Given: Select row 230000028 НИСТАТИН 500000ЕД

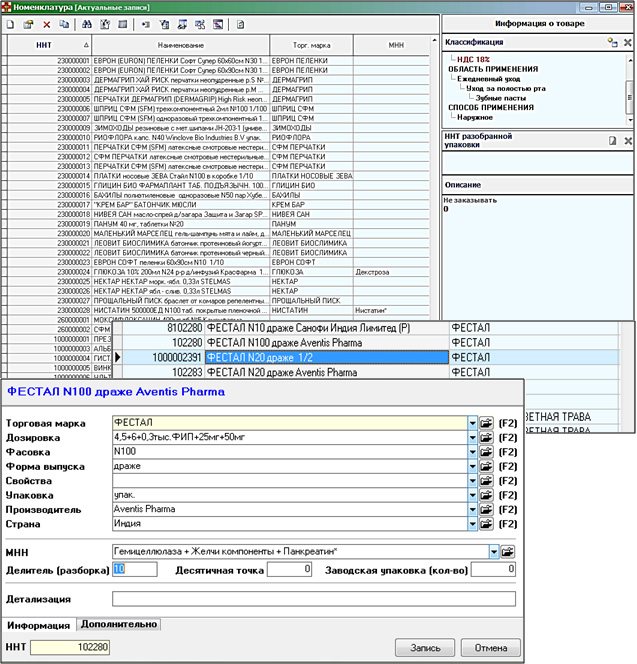Looking at the screenshot, I should point(218,310).
